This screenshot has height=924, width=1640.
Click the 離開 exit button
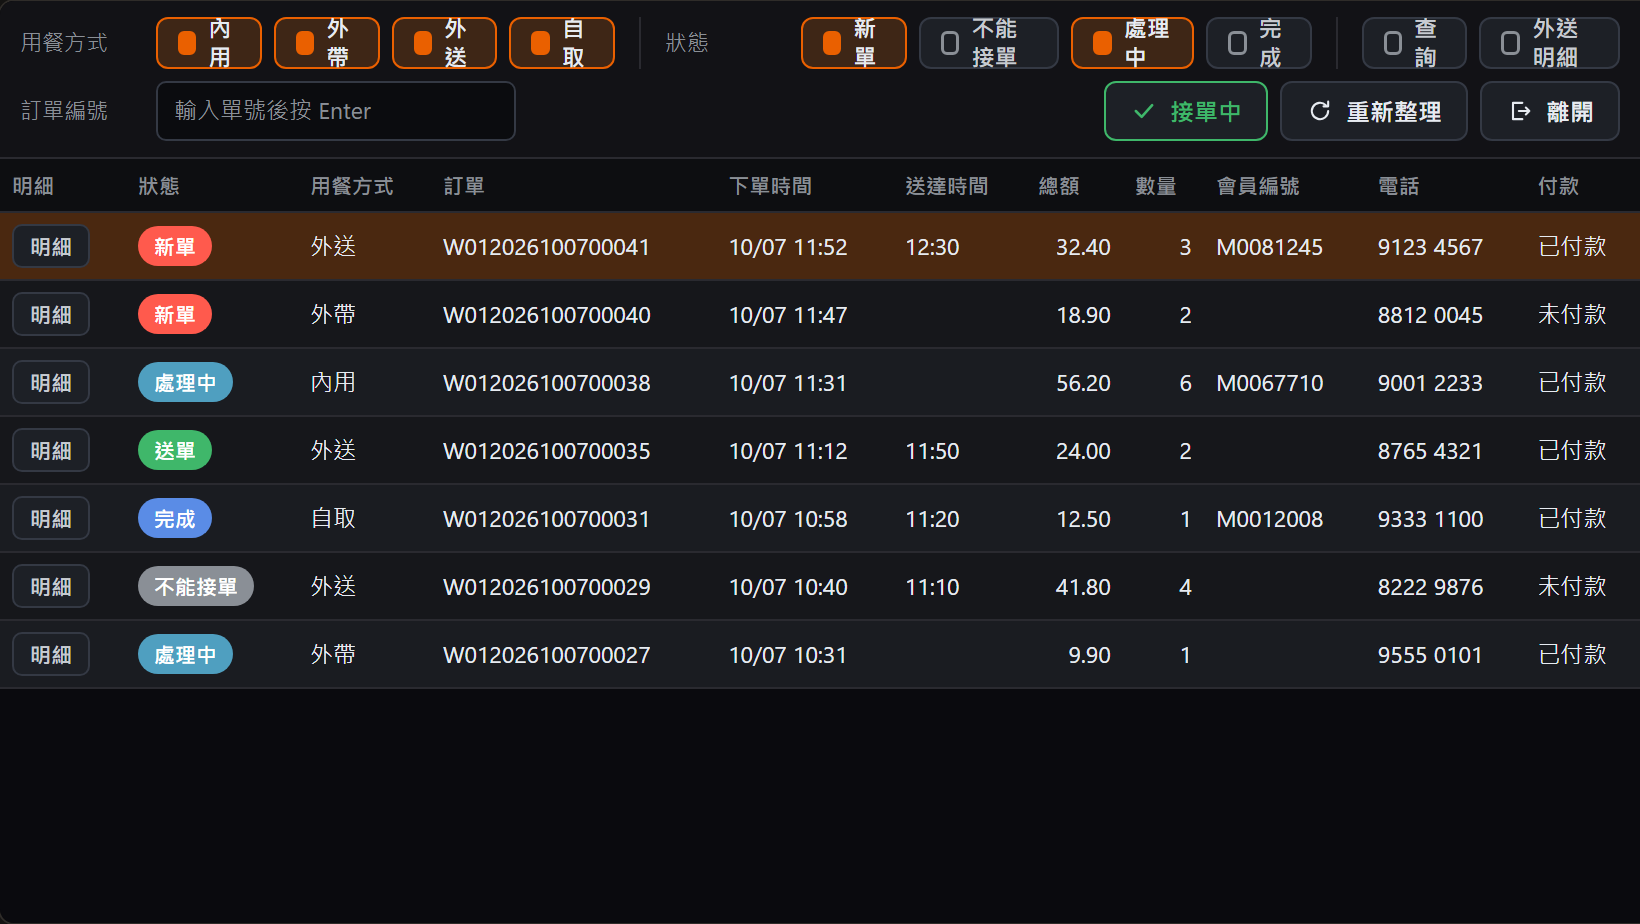tap(1549, 111)
